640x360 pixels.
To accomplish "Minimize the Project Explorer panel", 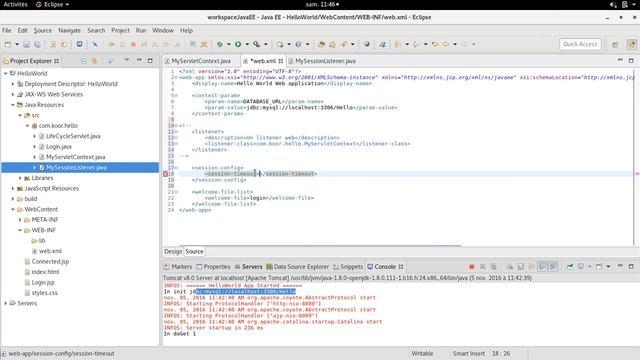I will [x=139, y=60].
